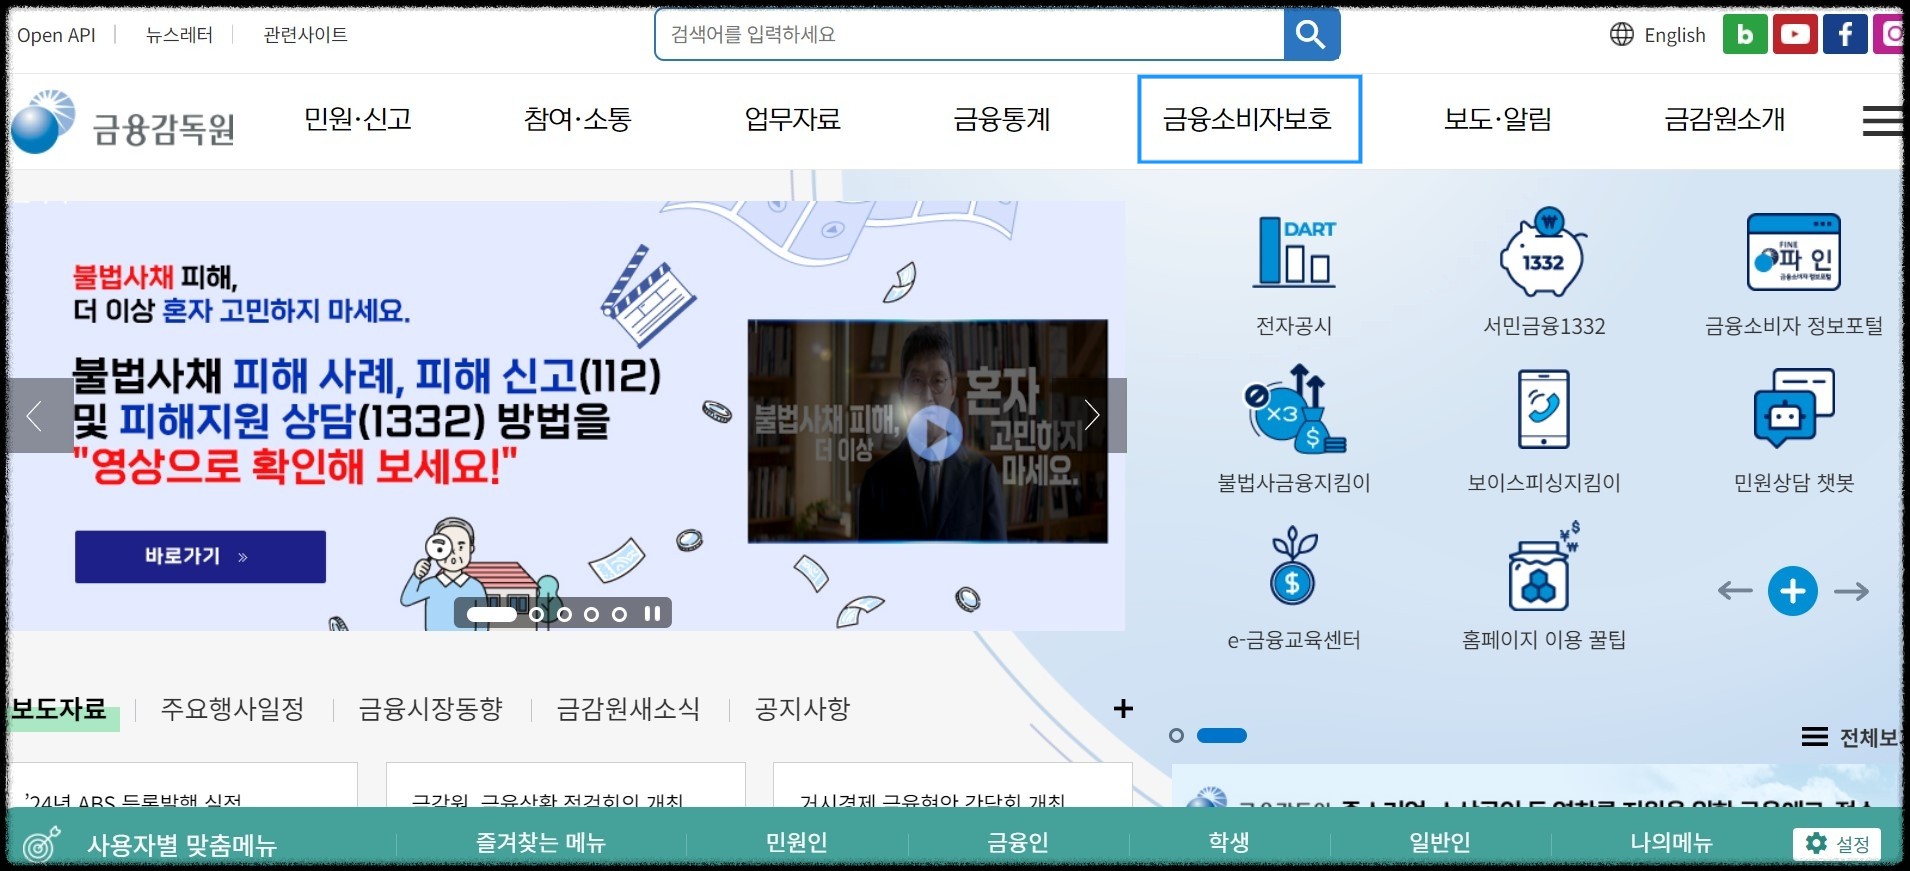Pause the banner slideshow

[652, 614]
